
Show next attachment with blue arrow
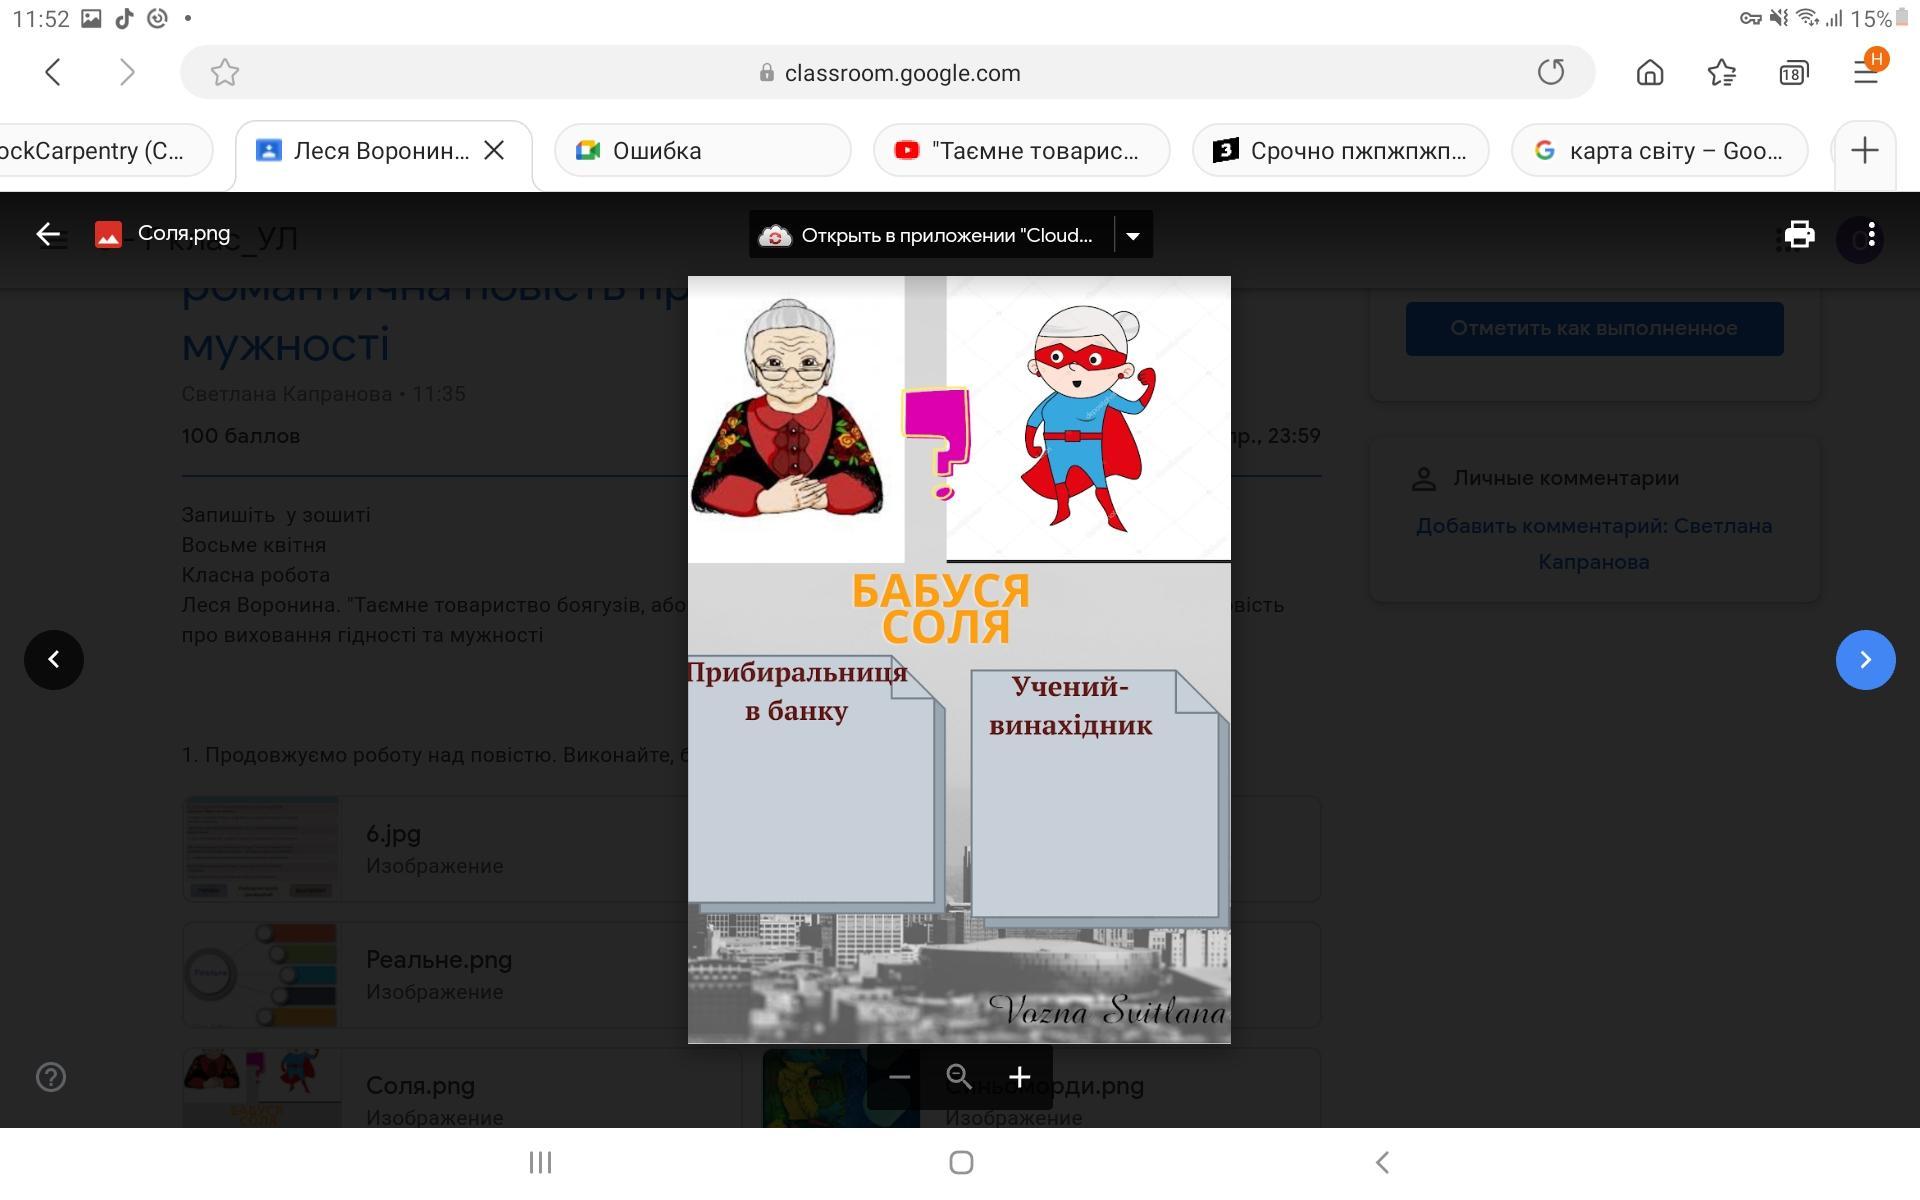[1865, 659]
